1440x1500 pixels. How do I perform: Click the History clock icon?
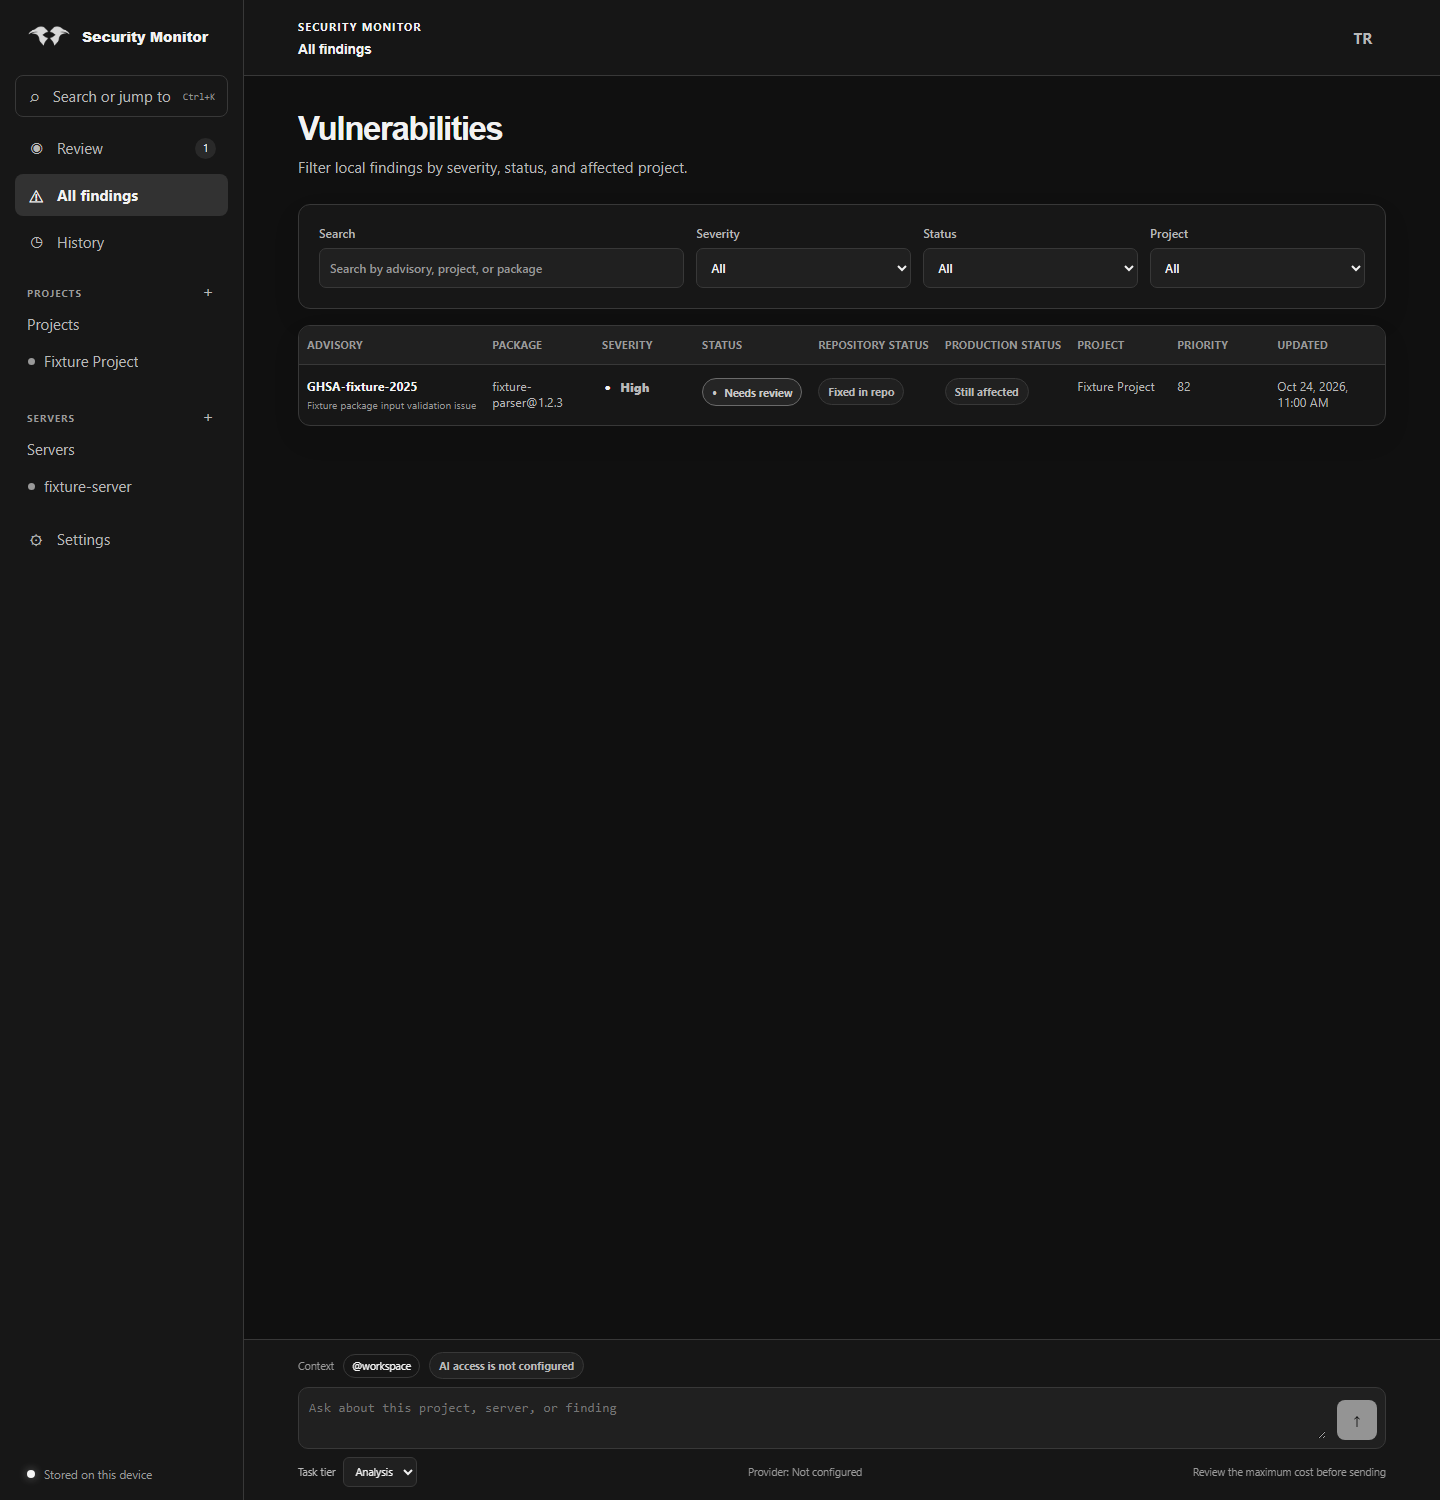click(37, 243)
